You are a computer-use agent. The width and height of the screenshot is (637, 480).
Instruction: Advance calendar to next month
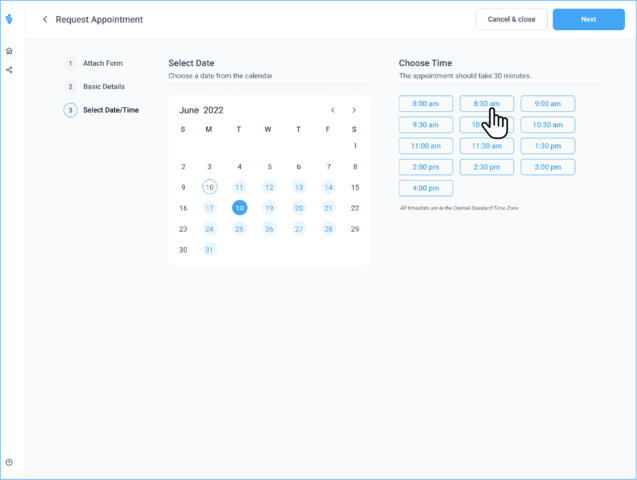click(x=354, y=110)
